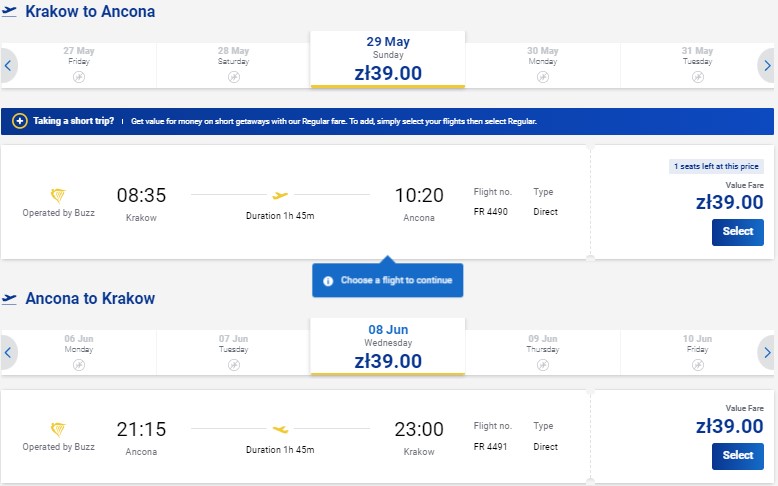Click the Taking a short trip banner text
778x486 pixels.
click(73, 121)
